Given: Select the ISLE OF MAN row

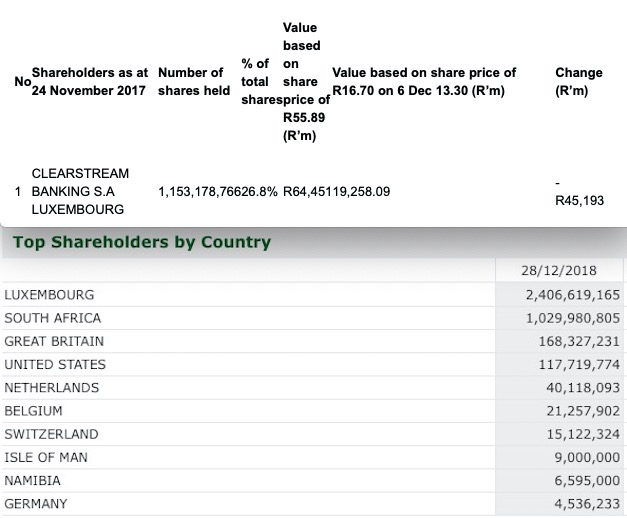Looking at the screenshot, I should click(312, 457).
